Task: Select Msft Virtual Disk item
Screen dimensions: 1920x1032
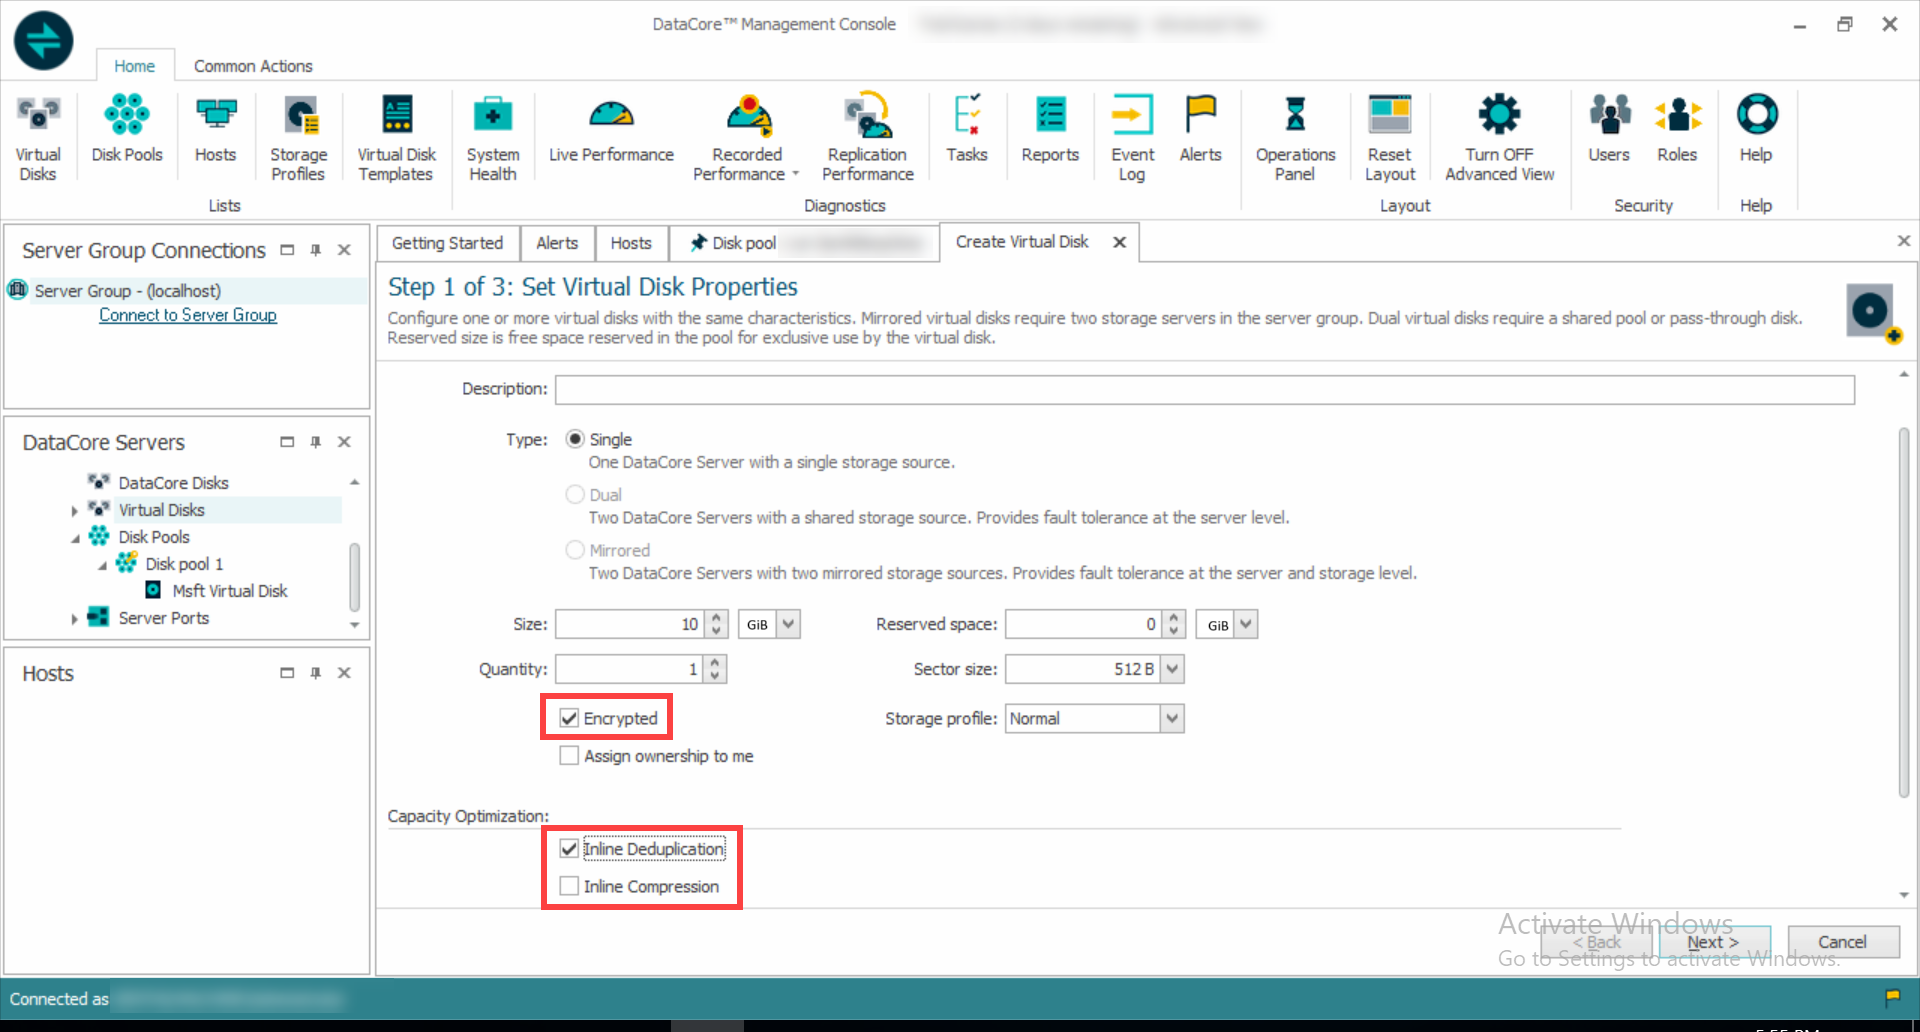Action: pyautogui.click(x=229, y=591)
